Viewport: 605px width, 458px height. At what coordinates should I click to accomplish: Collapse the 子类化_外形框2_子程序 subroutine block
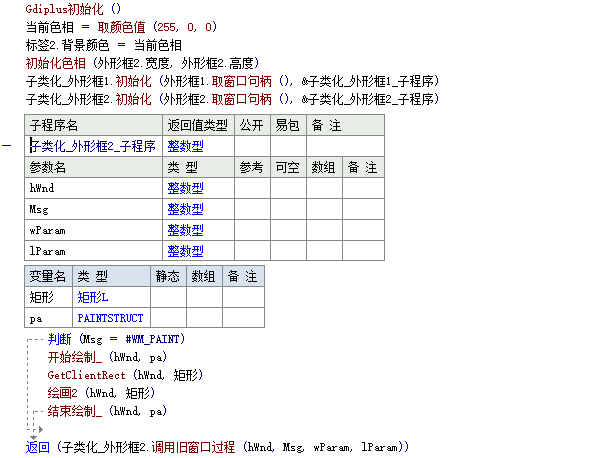pos(6,145)
